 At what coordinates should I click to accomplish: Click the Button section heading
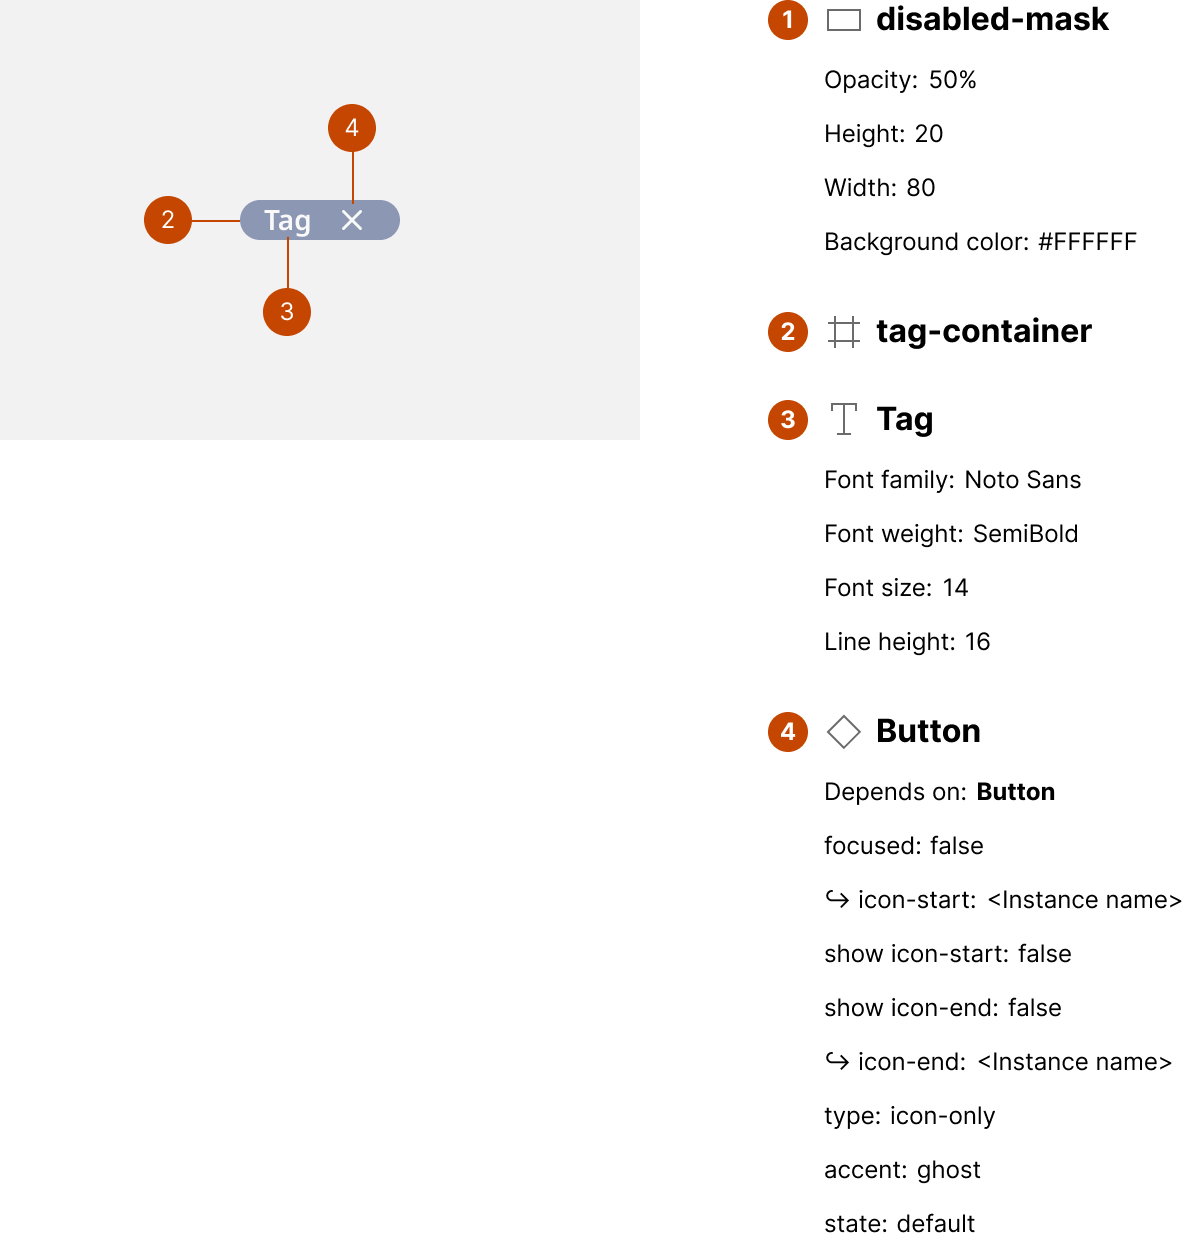coord(928,731)
